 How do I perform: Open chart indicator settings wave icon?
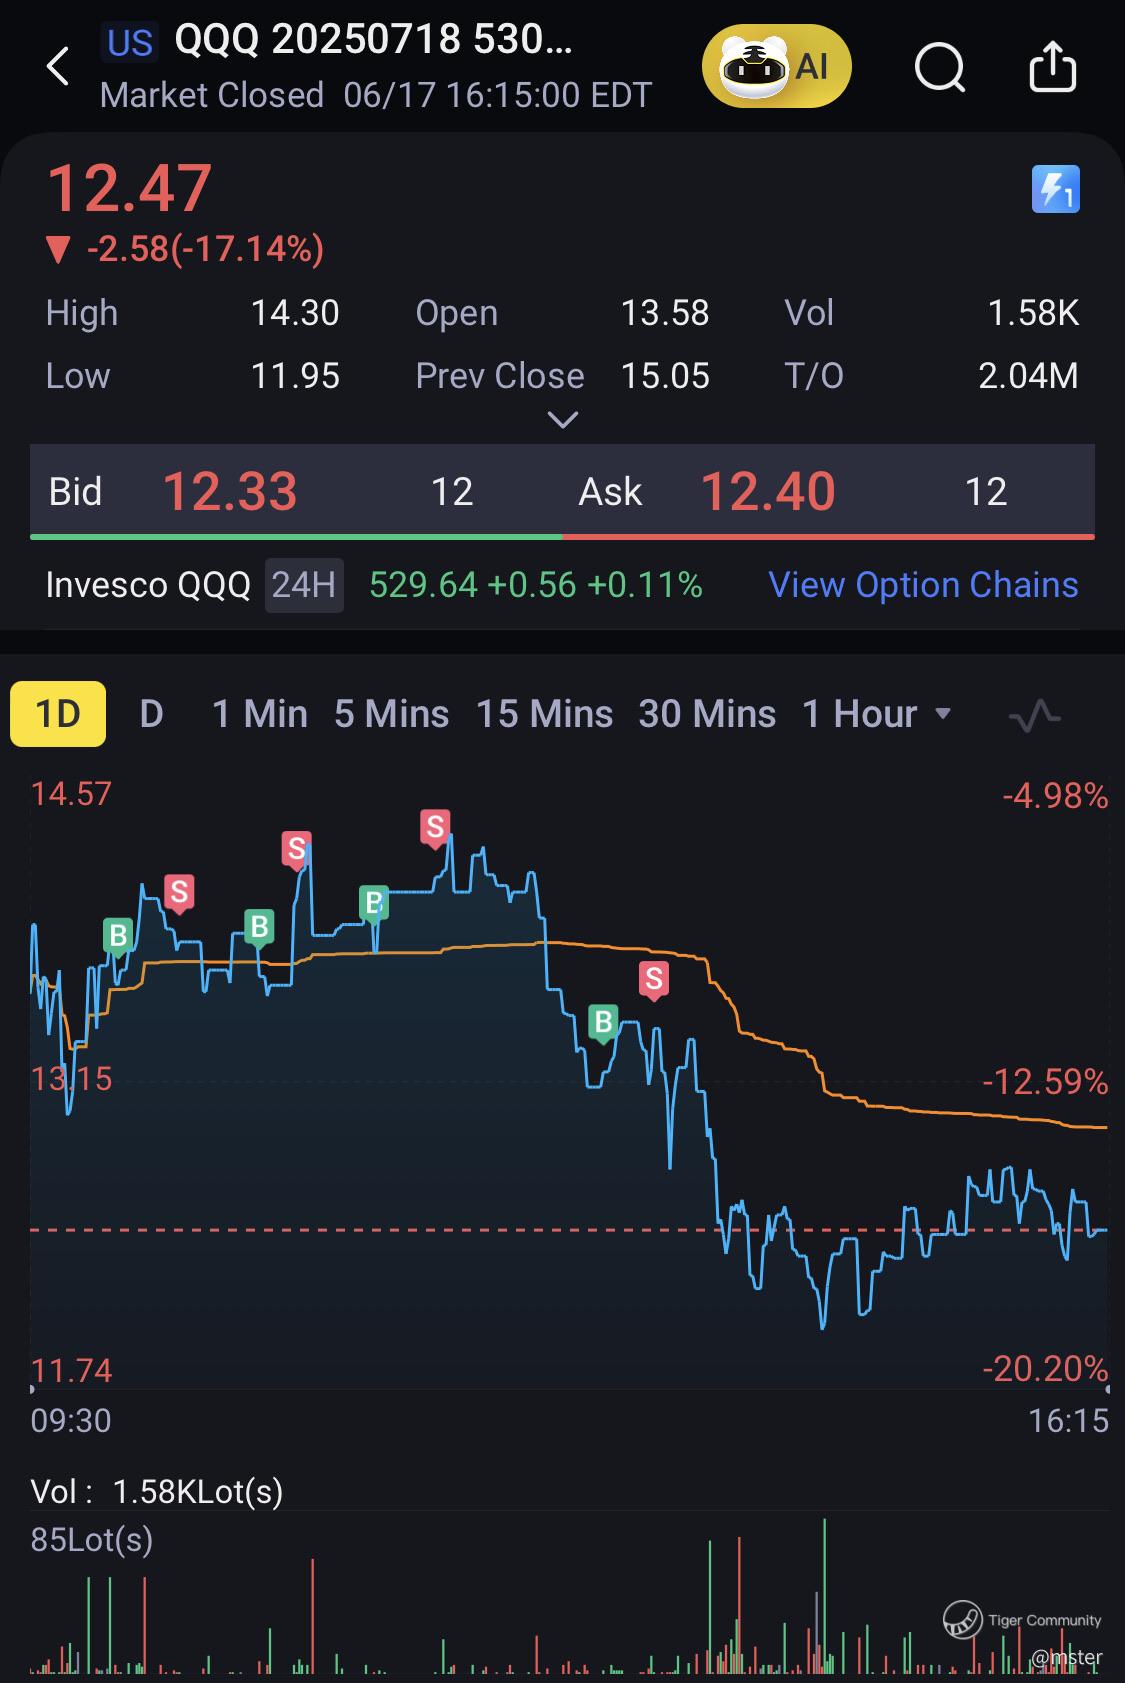click(x=1034, y=715)
